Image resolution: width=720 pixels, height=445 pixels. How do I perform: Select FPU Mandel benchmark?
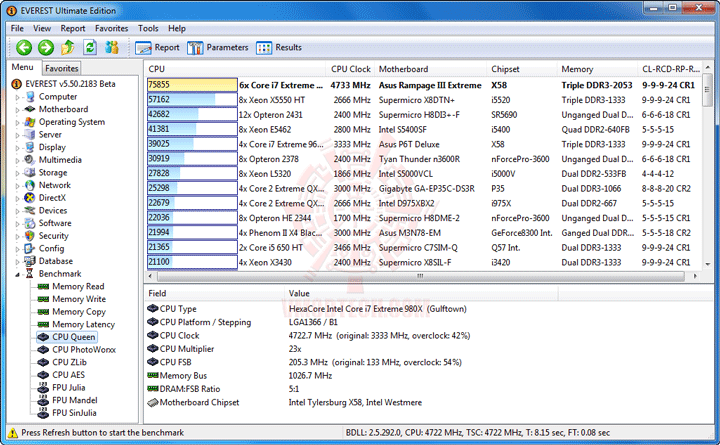point(75,400)
